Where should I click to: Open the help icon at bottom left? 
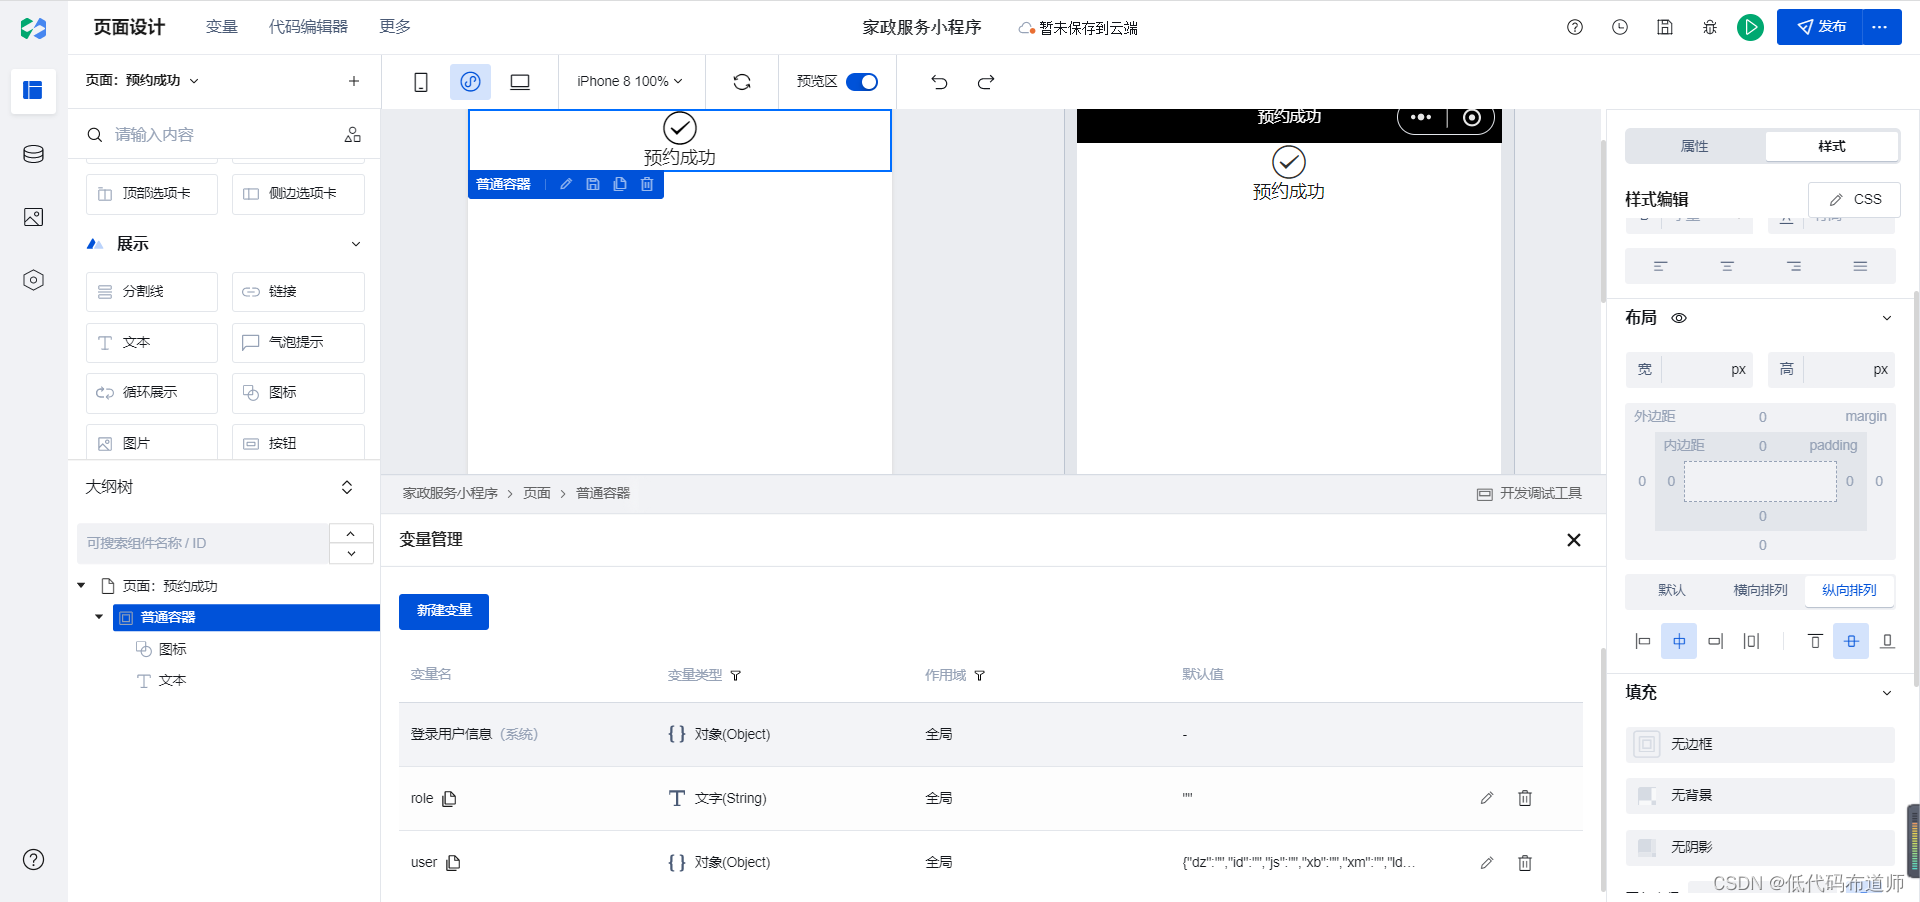[33, 859]
